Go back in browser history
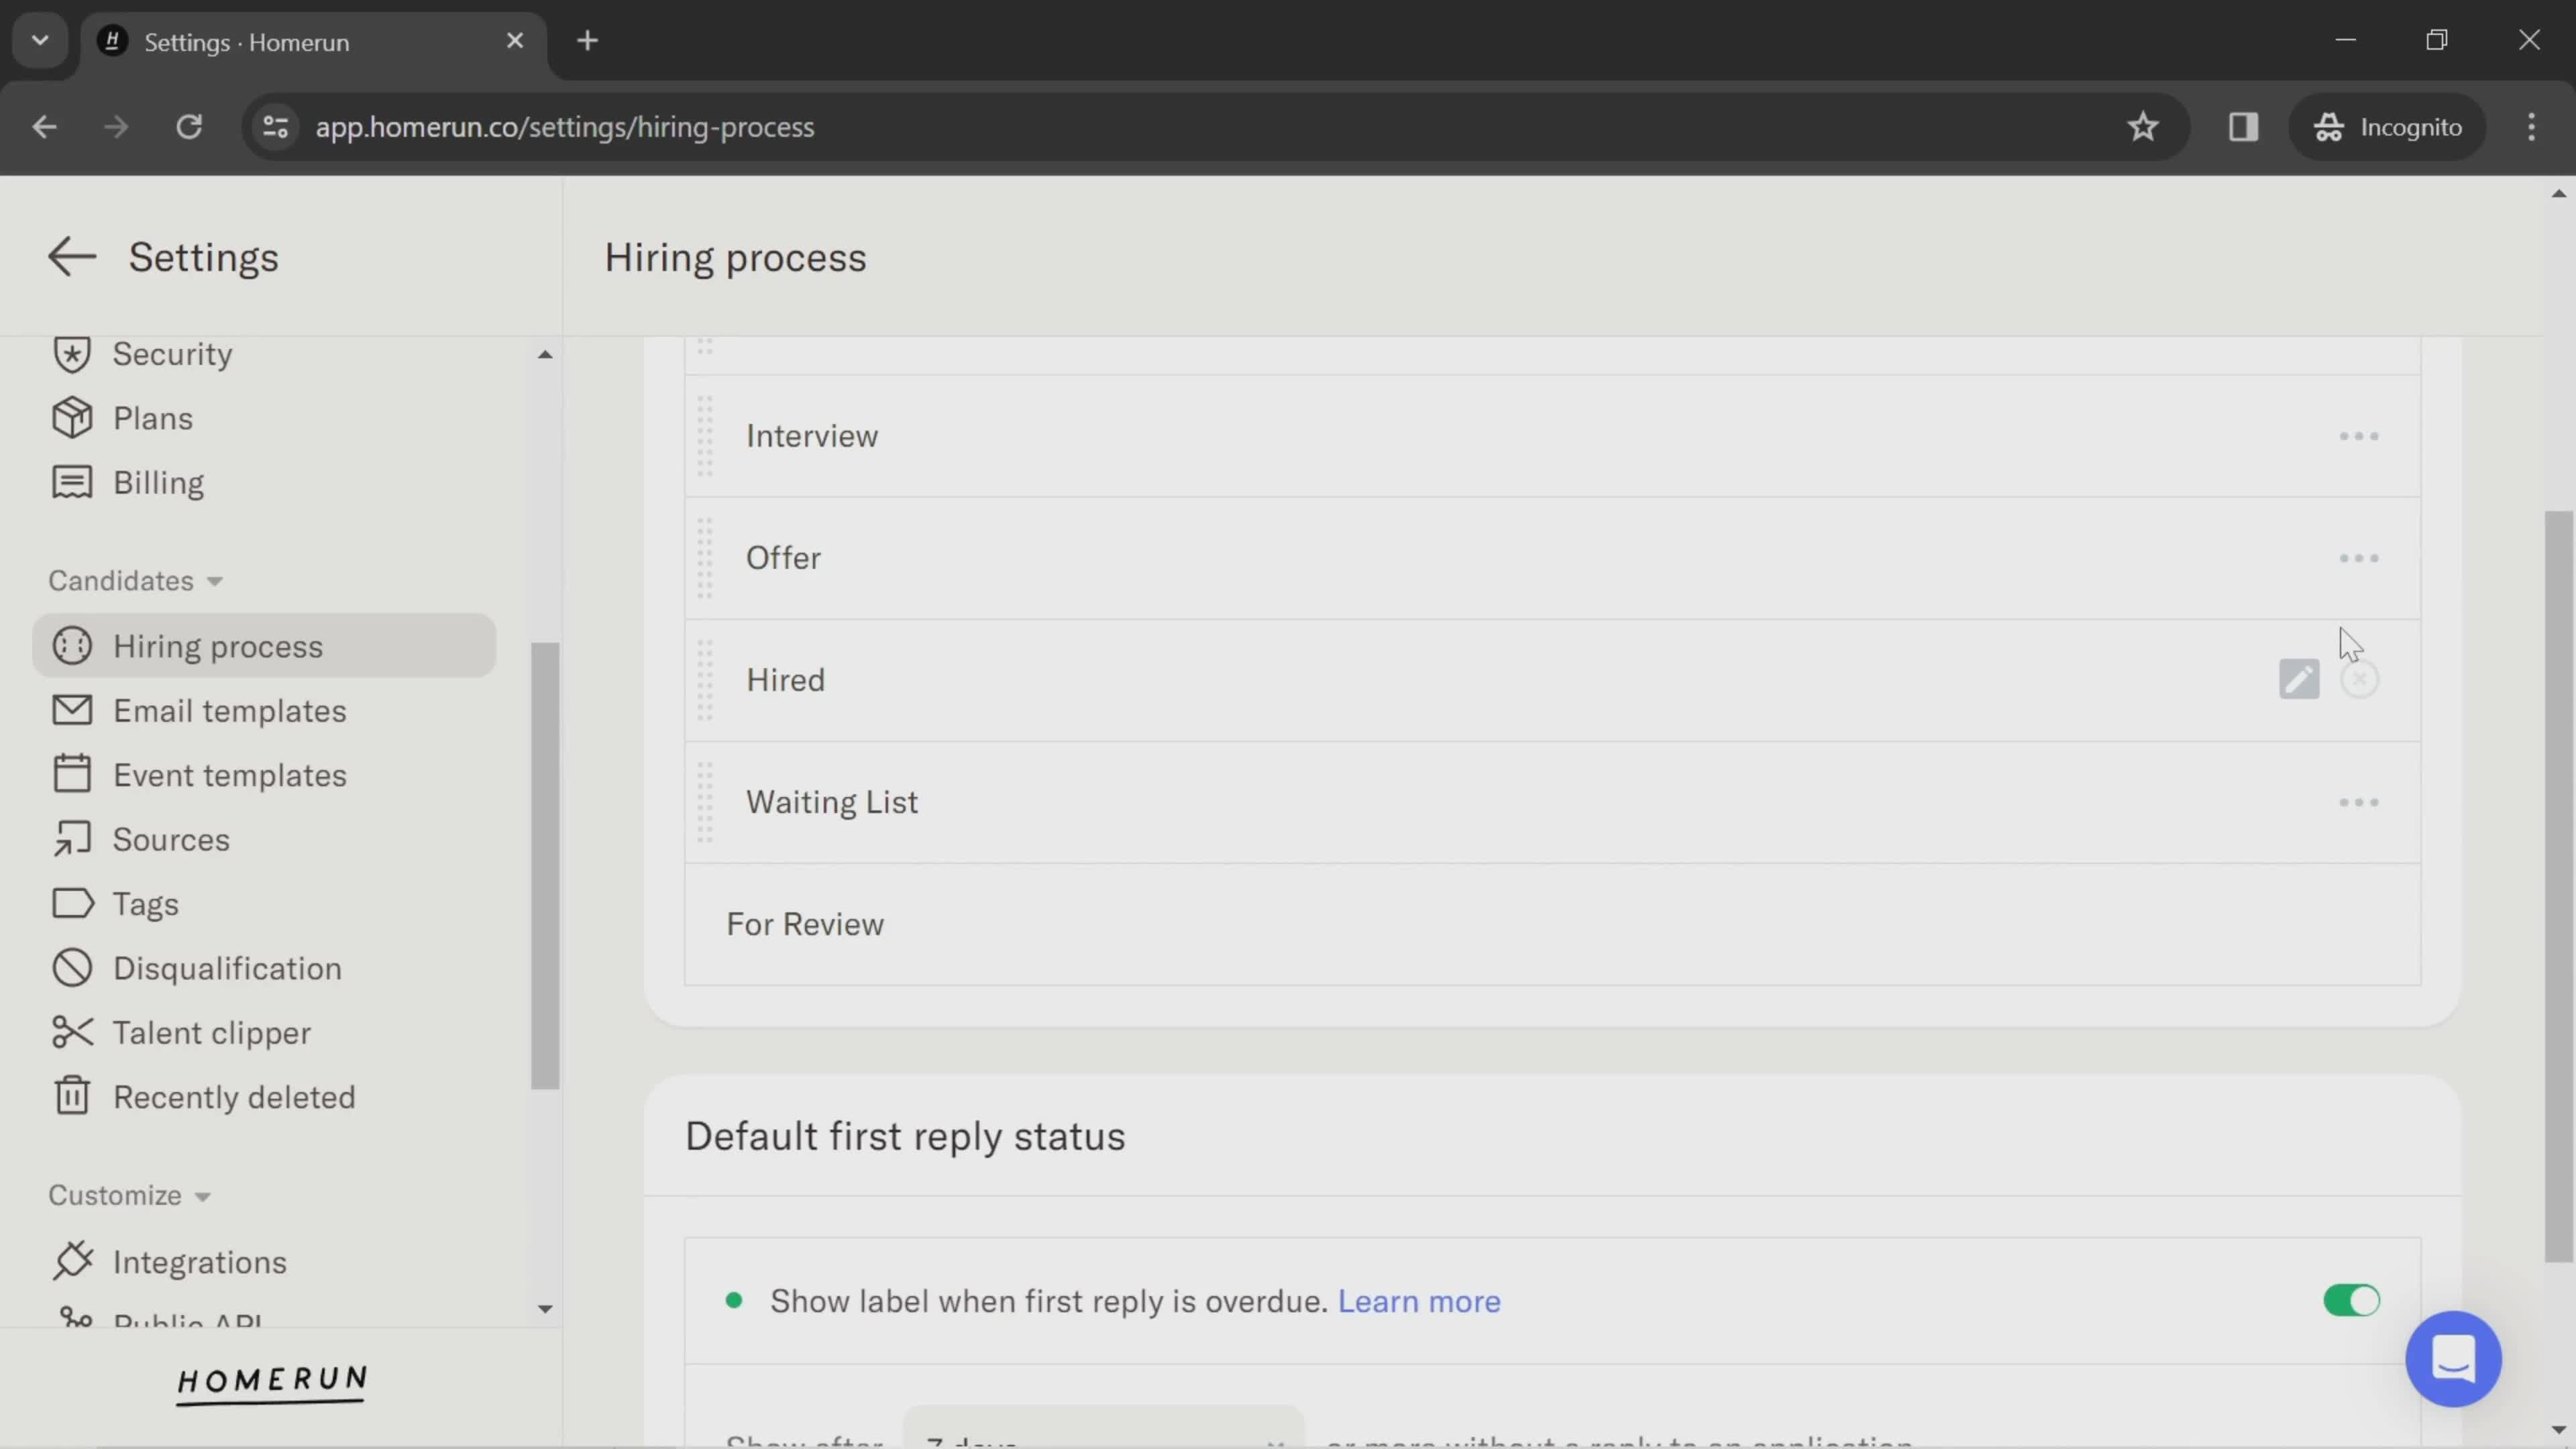 (x=44, y=127)
